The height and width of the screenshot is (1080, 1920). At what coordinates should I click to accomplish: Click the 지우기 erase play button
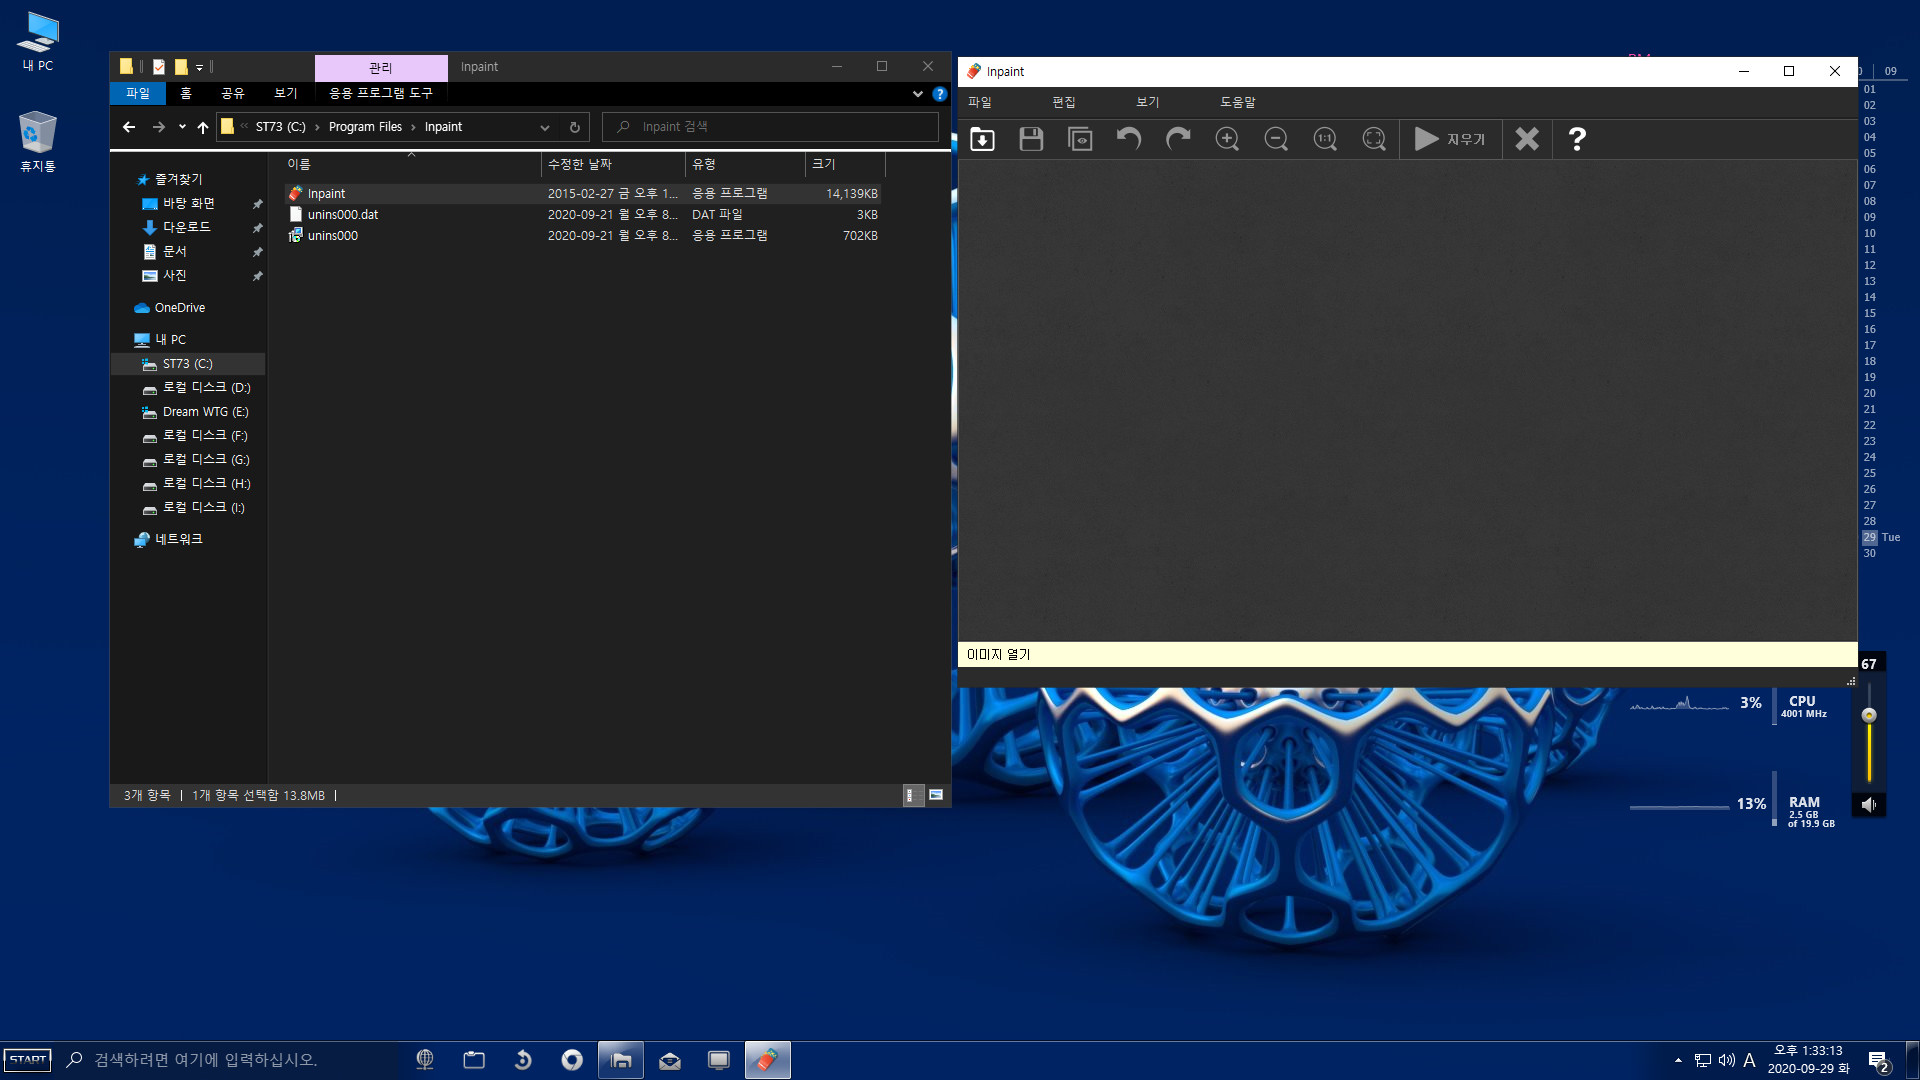pyautogui.click(x=1450, y=139)
